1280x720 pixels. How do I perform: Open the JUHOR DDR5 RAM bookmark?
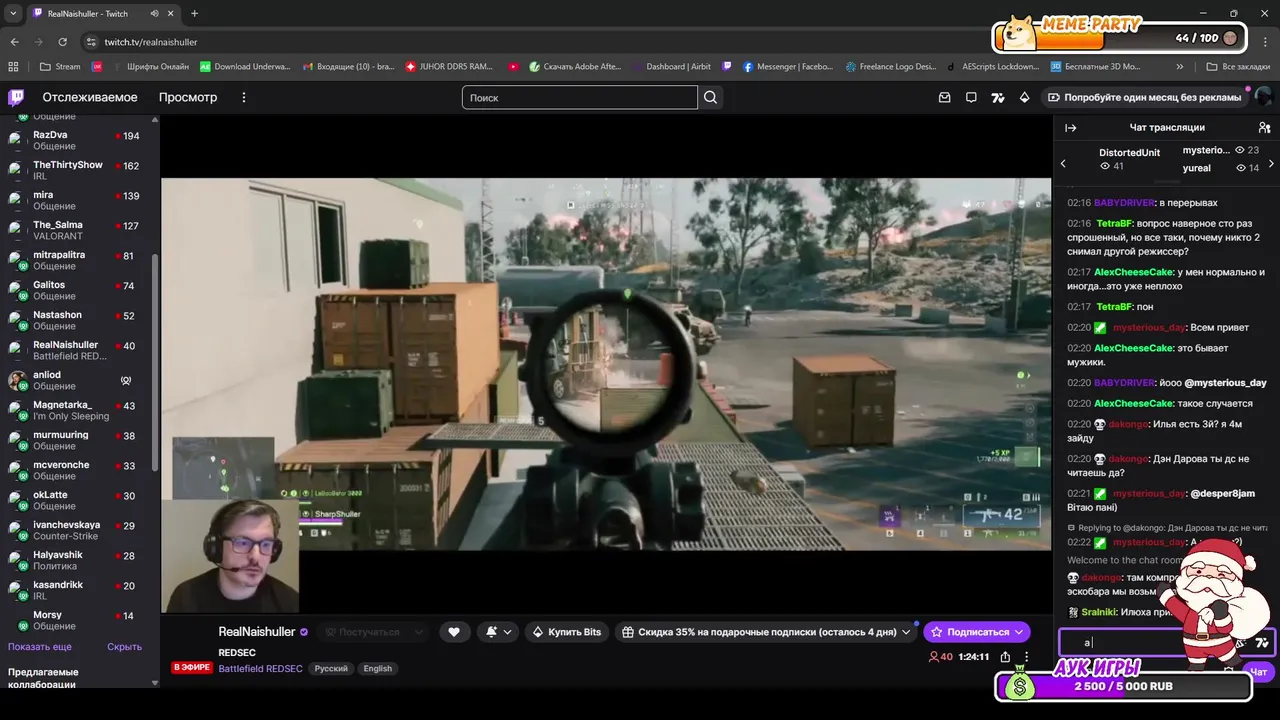[449, 67]
